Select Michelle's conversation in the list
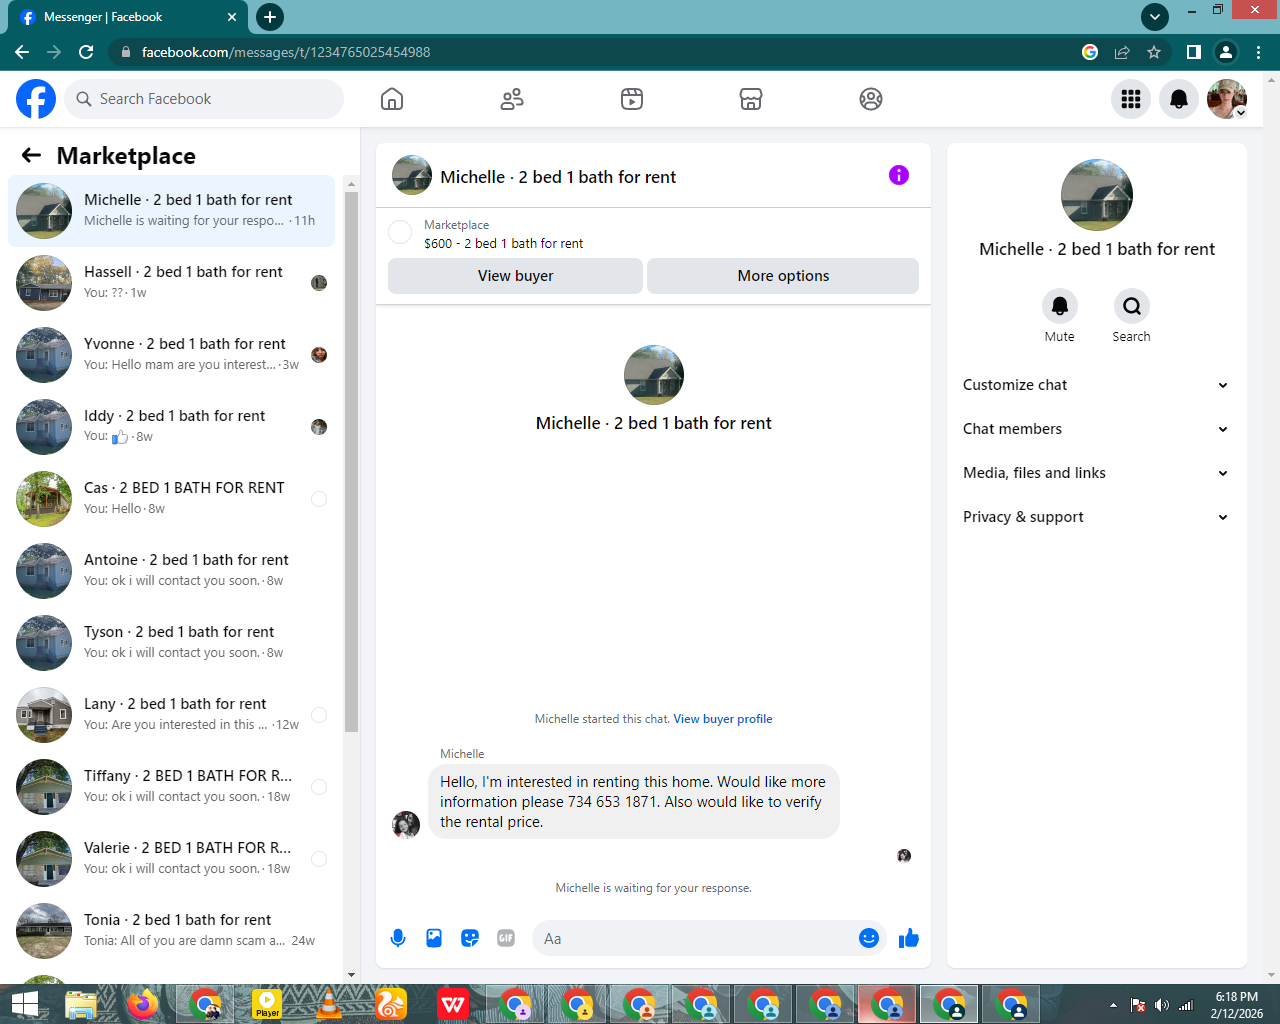This screenshot has width=1280, height=1024. pyautogui.click(x=171, y=210)
